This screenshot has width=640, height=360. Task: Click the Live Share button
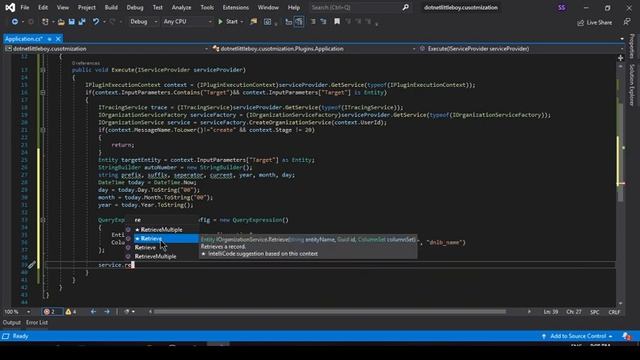tap(594, 22)
